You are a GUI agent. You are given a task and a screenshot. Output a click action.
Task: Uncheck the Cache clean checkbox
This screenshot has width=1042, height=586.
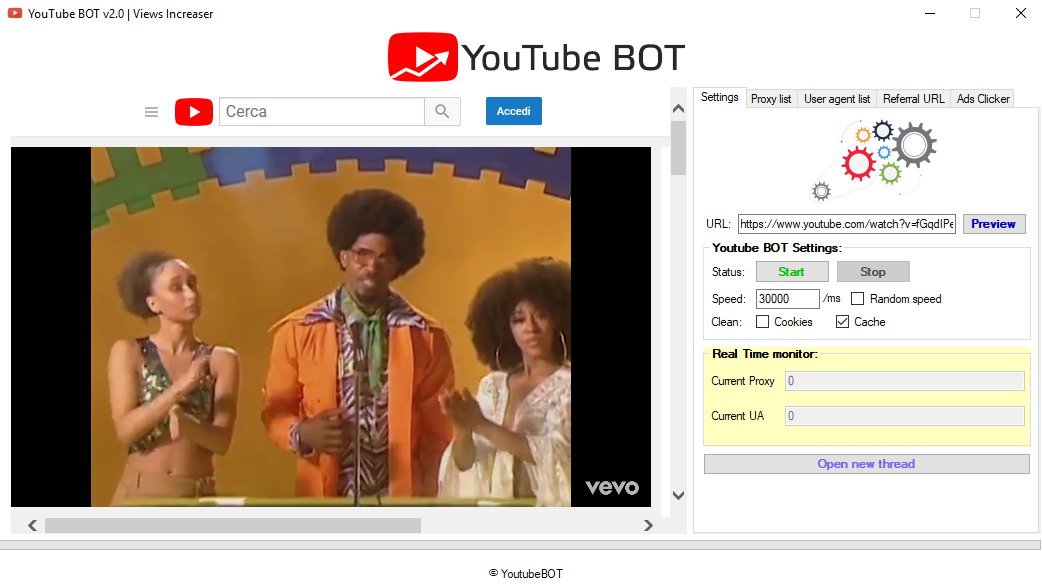[842, 322]
